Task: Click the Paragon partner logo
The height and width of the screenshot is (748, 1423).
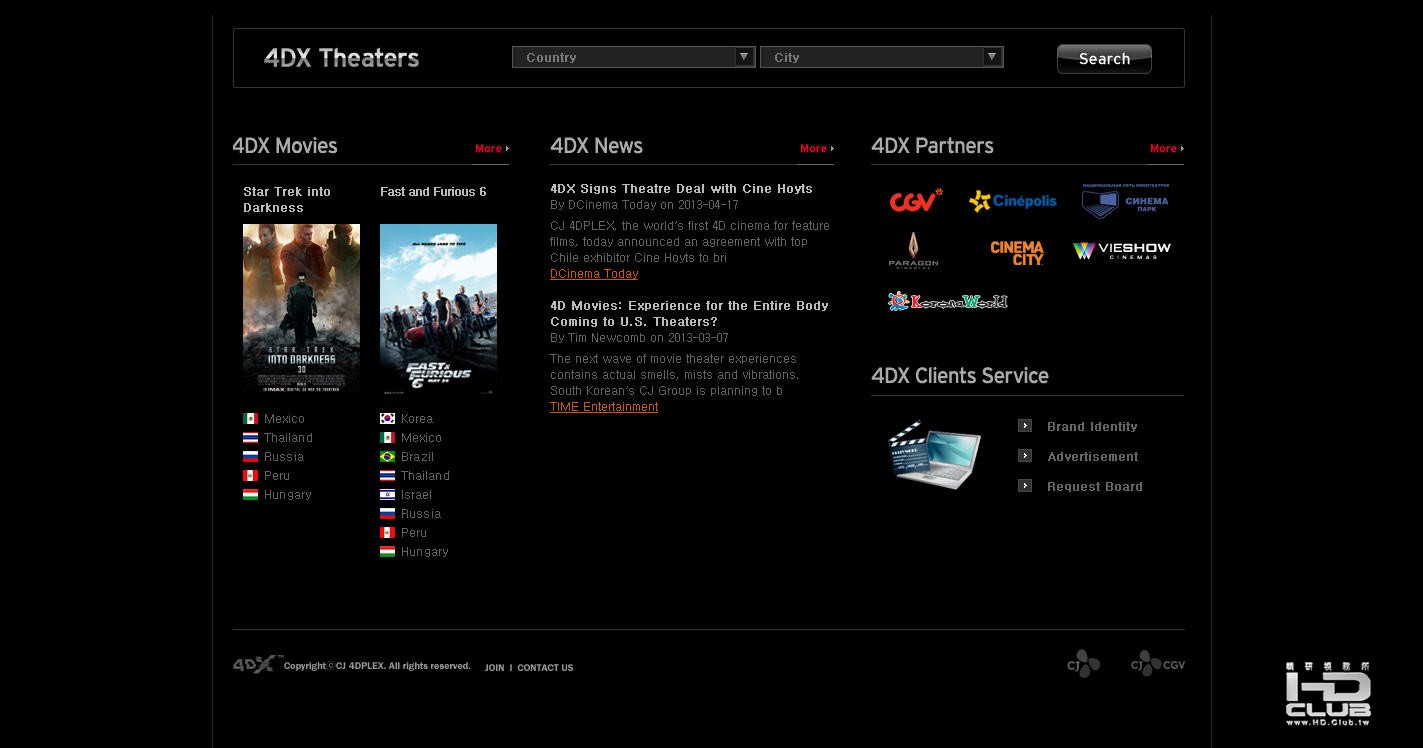Action: coord(913,251)
